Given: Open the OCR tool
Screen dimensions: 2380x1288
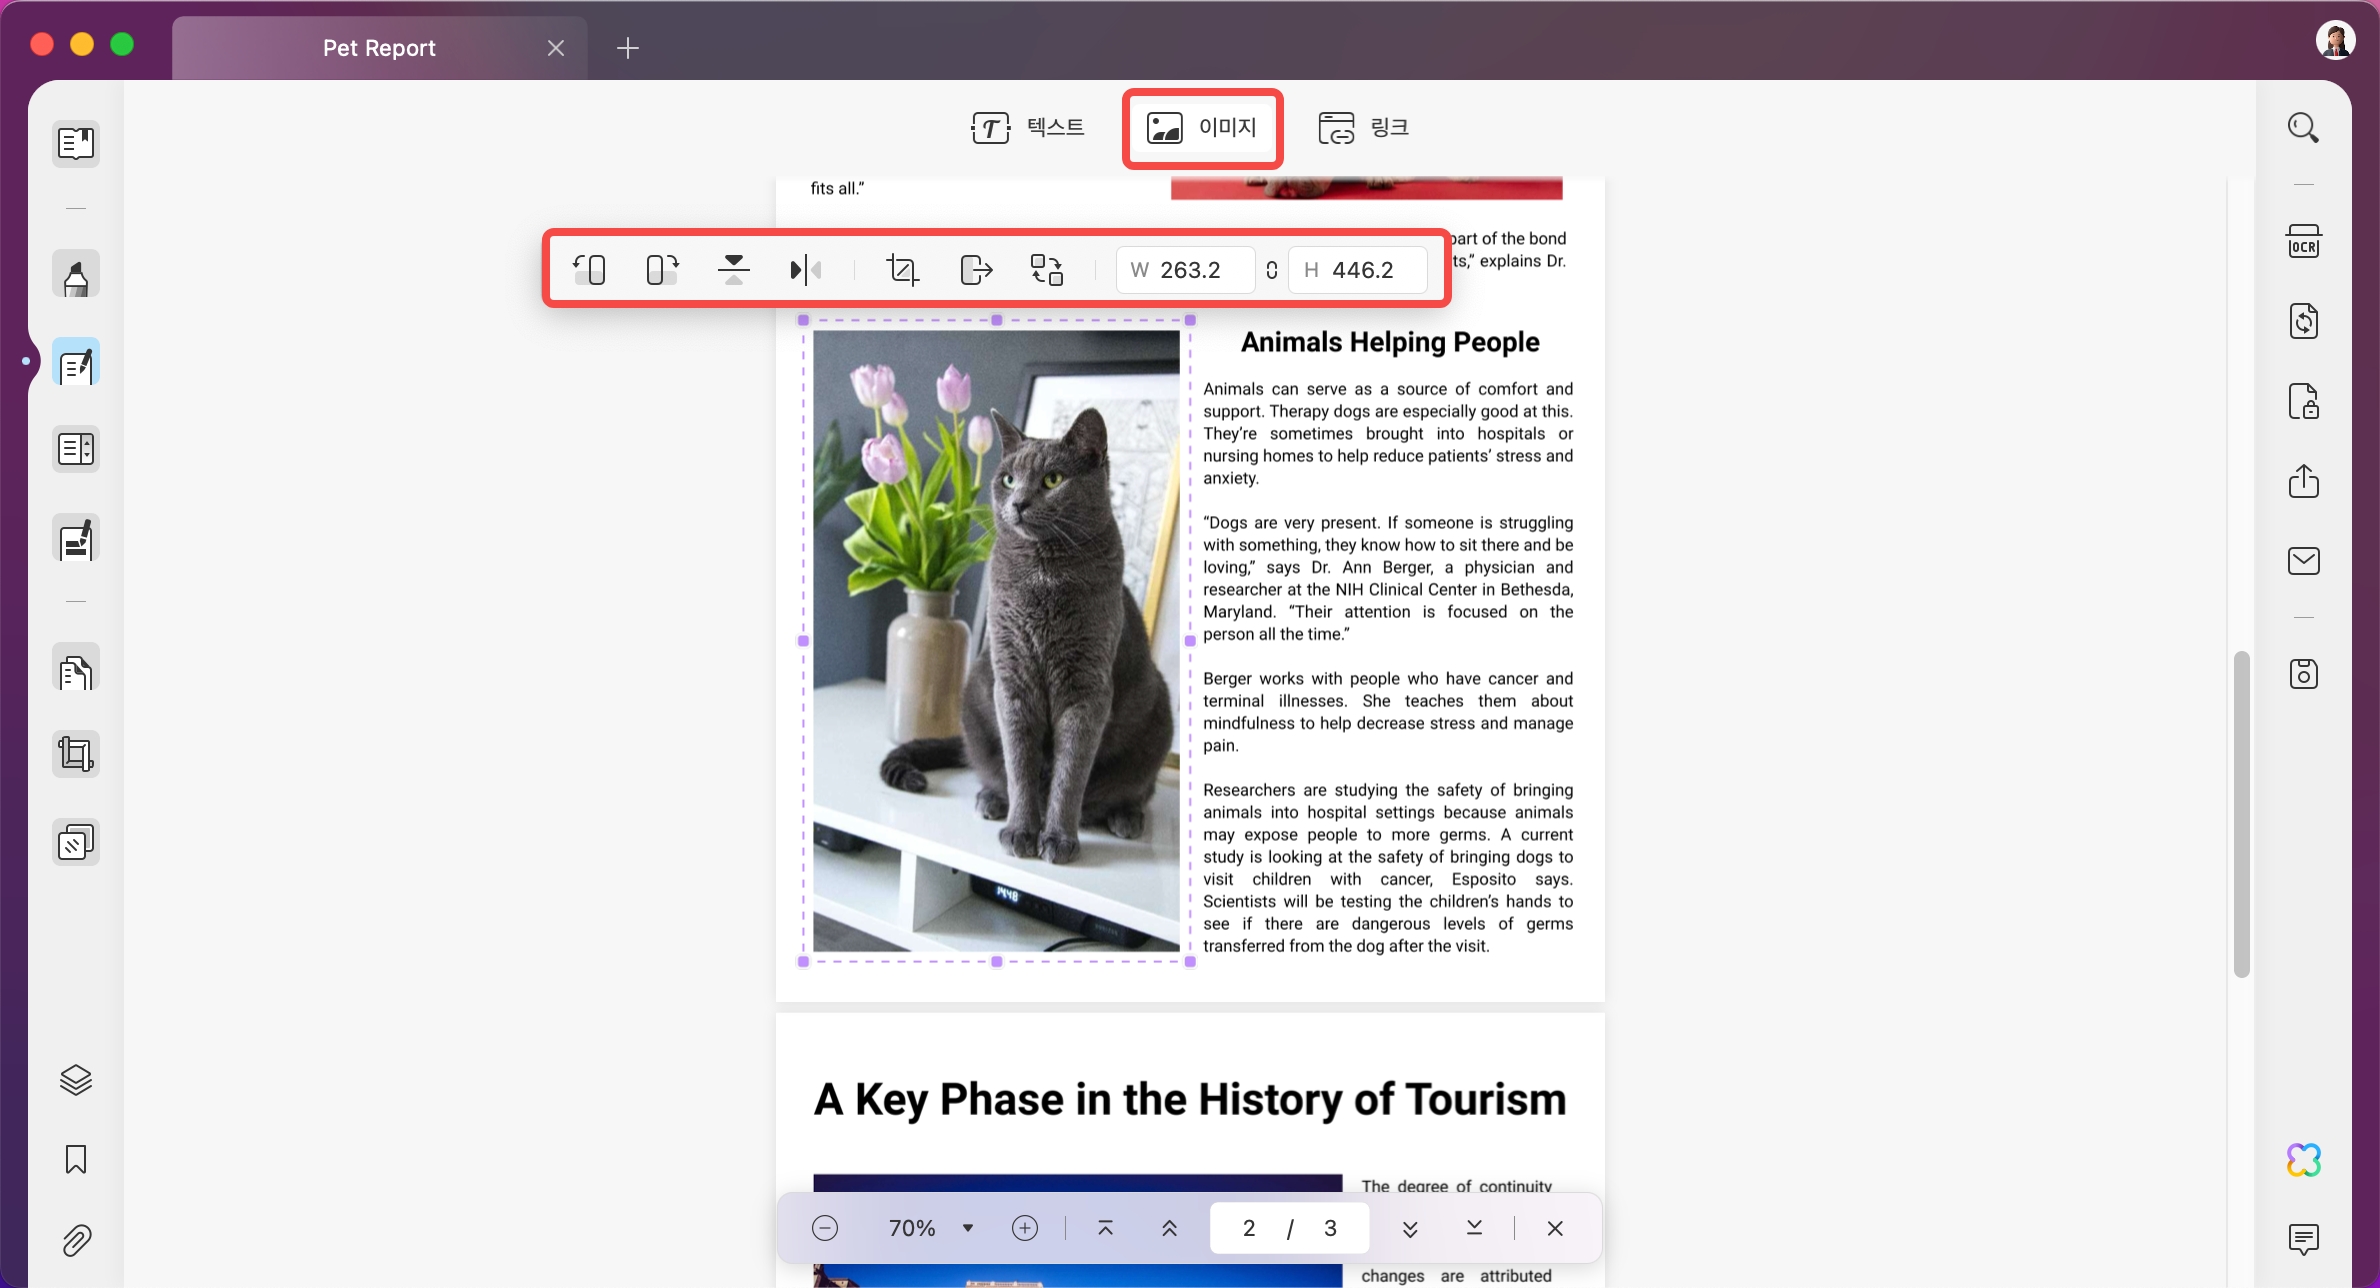Looking at the screenshot, I should coord(2304,241).
